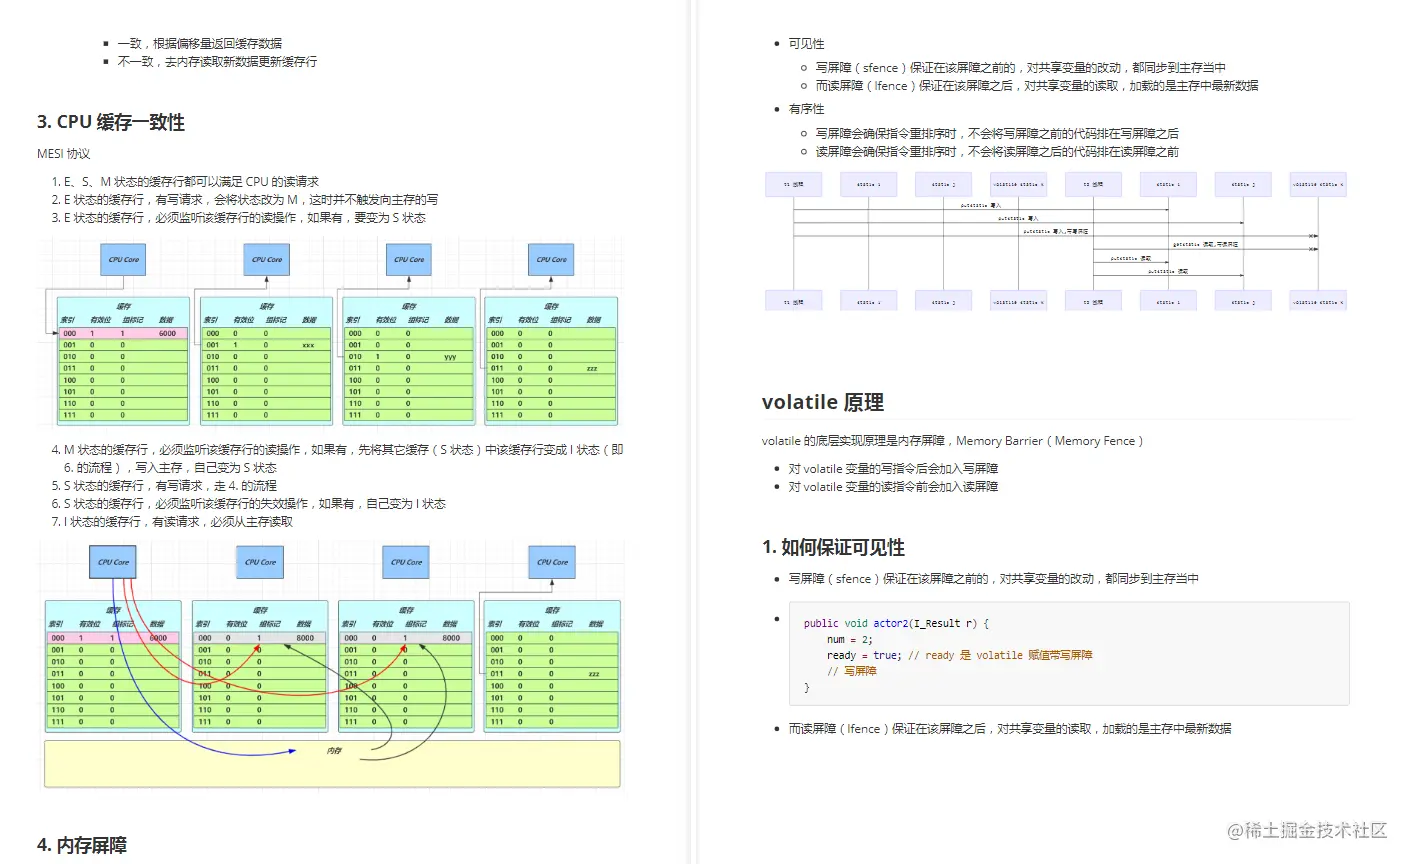1411x864 pixels.
Task: Click the volatile static k lane header
Action: (x=1018, y=183)
